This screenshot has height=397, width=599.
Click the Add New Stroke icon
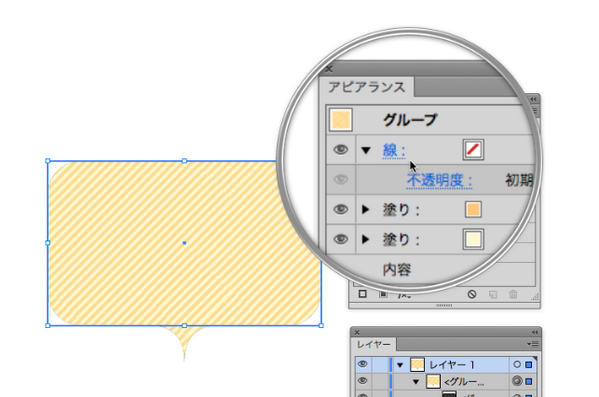coord(363,294)
